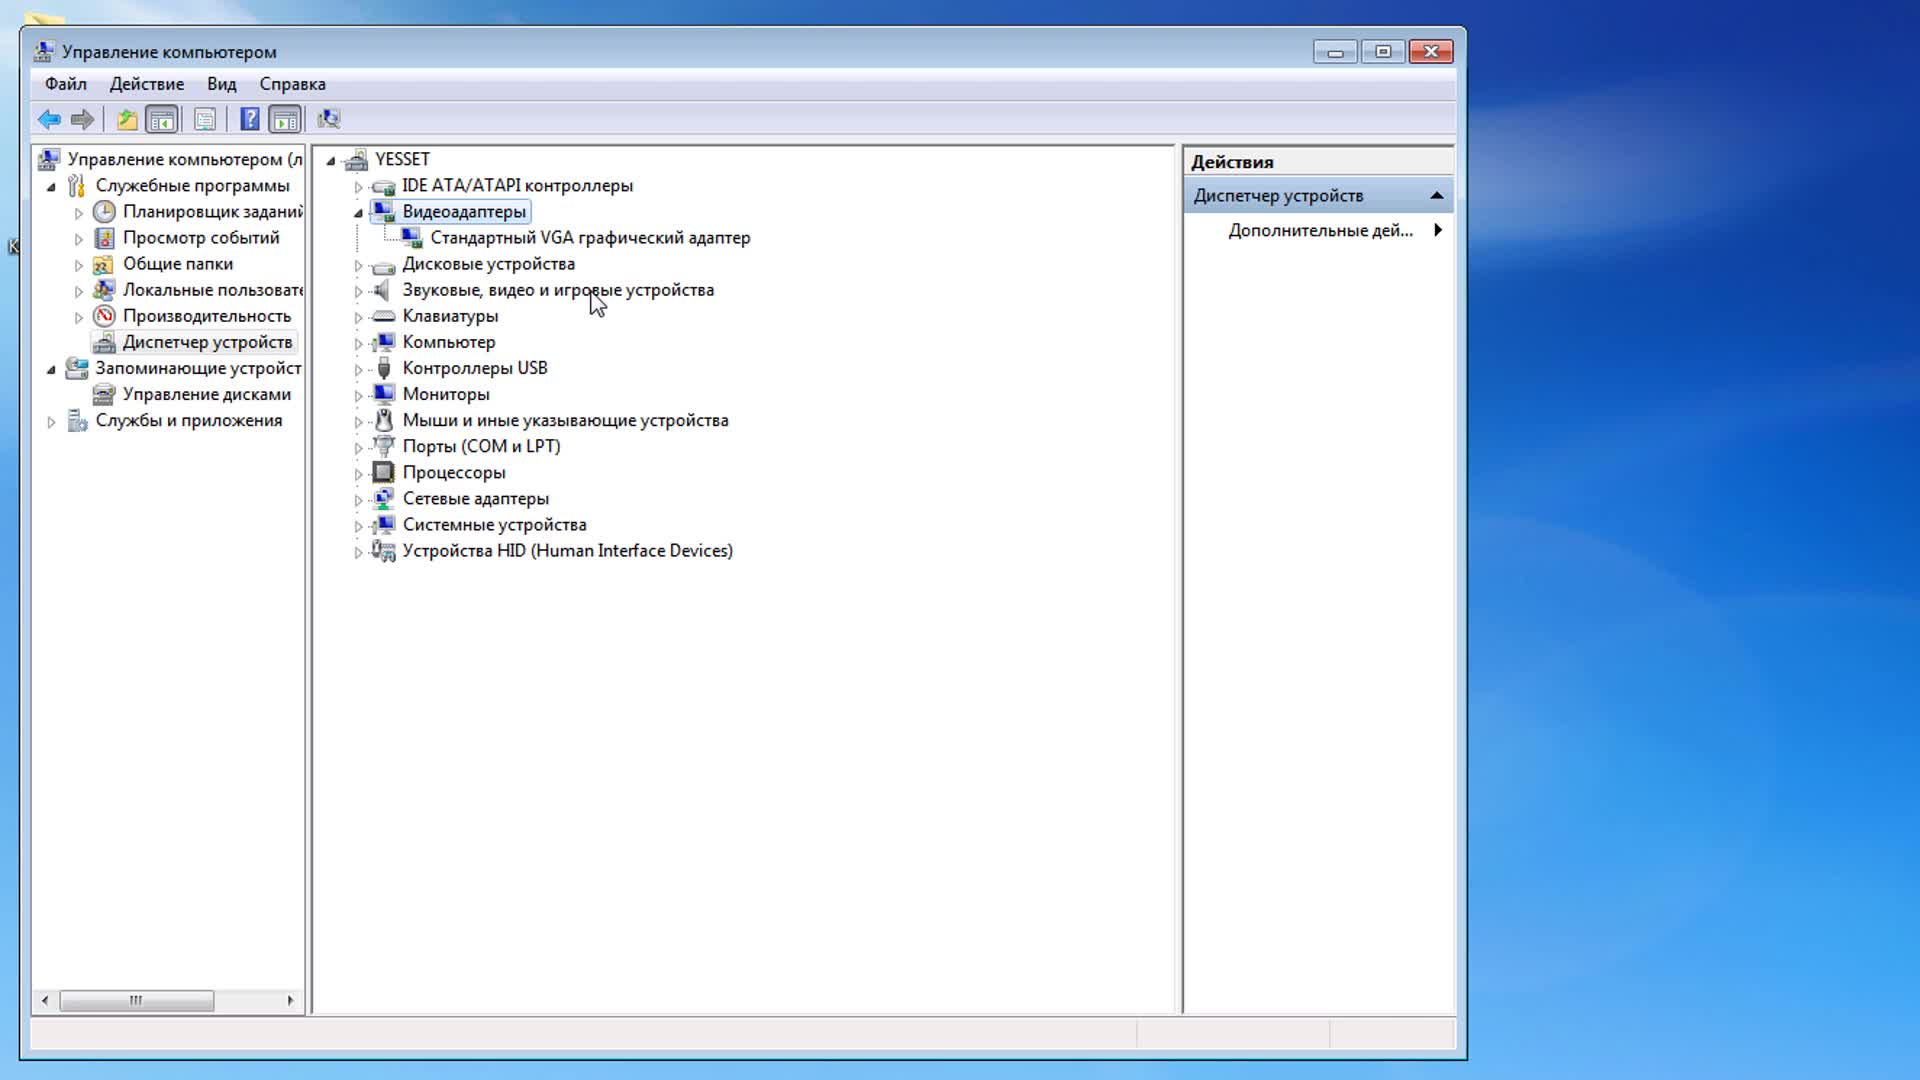1920x1080 pixels.
Task: Open the Файл menu
Action: tap(66, 84)
